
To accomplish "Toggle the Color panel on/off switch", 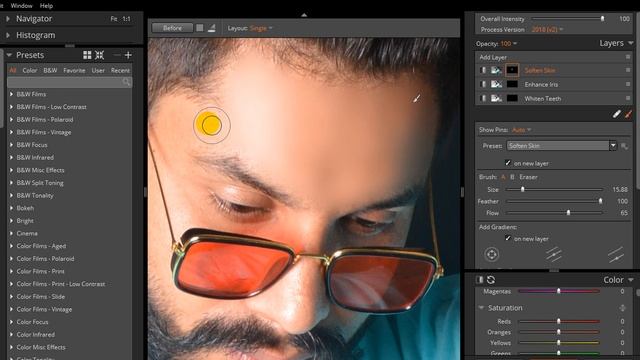I will click(480, 280).
